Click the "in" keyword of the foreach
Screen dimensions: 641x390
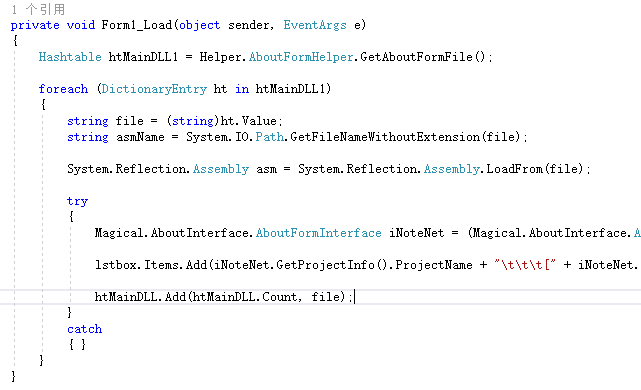(x=242, y=89)
